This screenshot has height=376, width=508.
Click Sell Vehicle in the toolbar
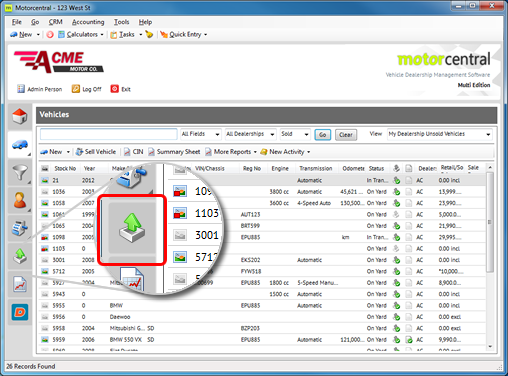[x=96, y=152]
